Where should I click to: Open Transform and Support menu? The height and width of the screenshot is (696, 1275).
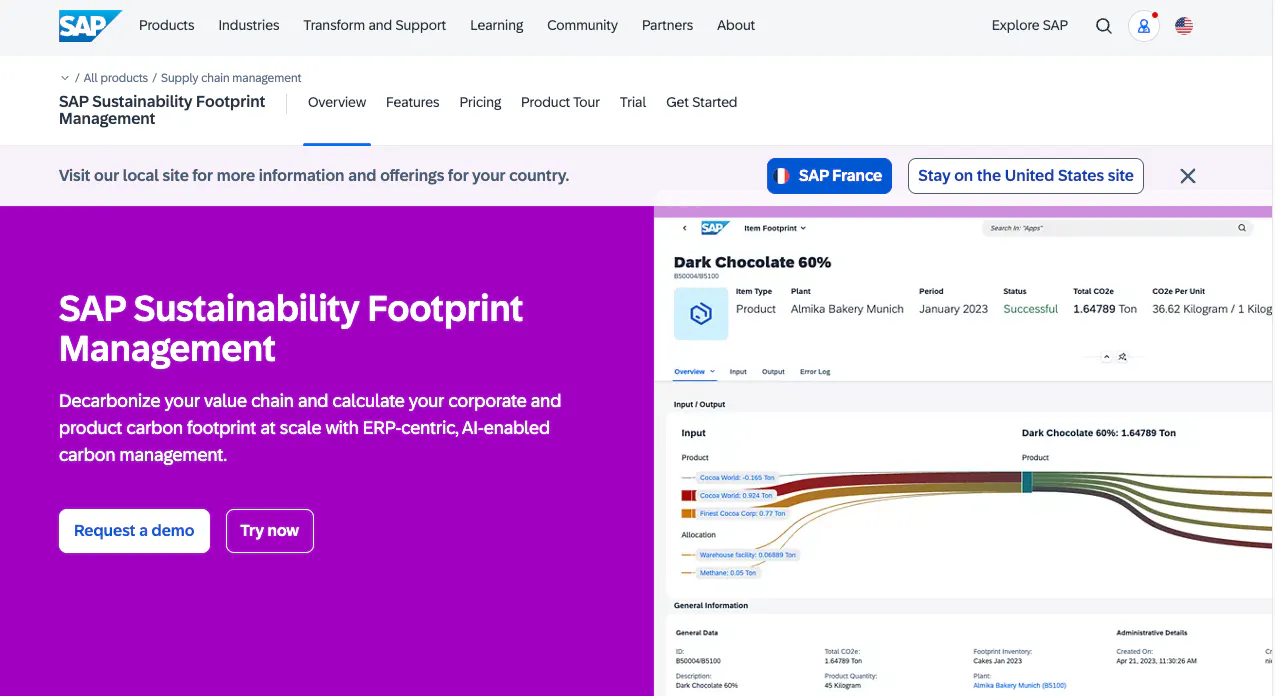pos(375,25)
